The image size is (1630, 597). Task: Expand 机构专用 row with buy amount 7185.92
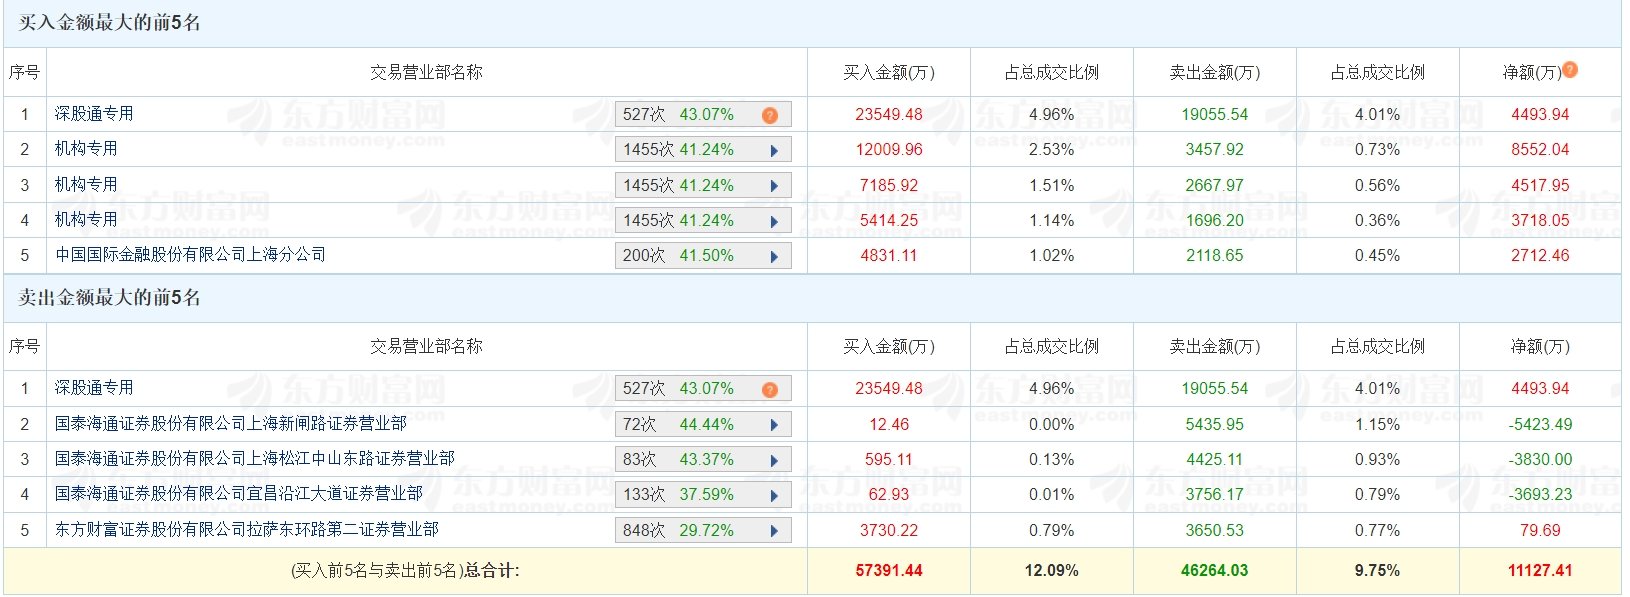(x=774, y=186)
